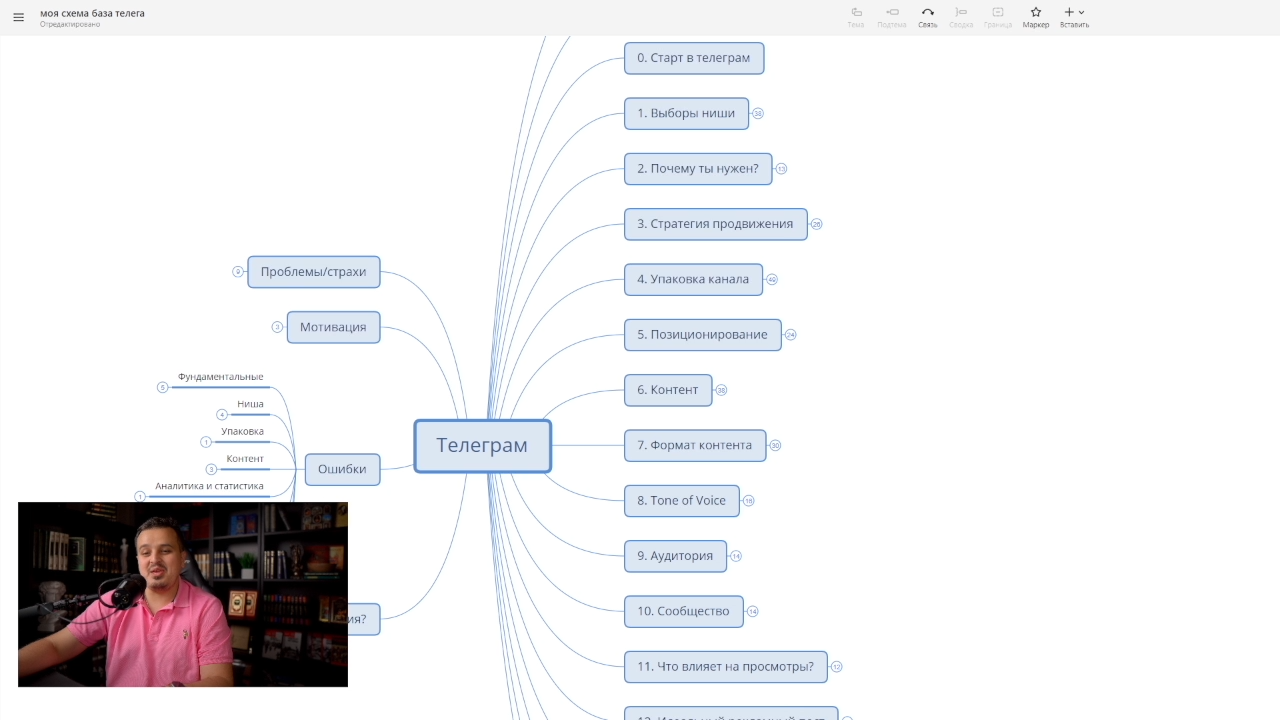Open the Маркер star tool
This screenshot has width=1280, height=720.
[1036, 17]
